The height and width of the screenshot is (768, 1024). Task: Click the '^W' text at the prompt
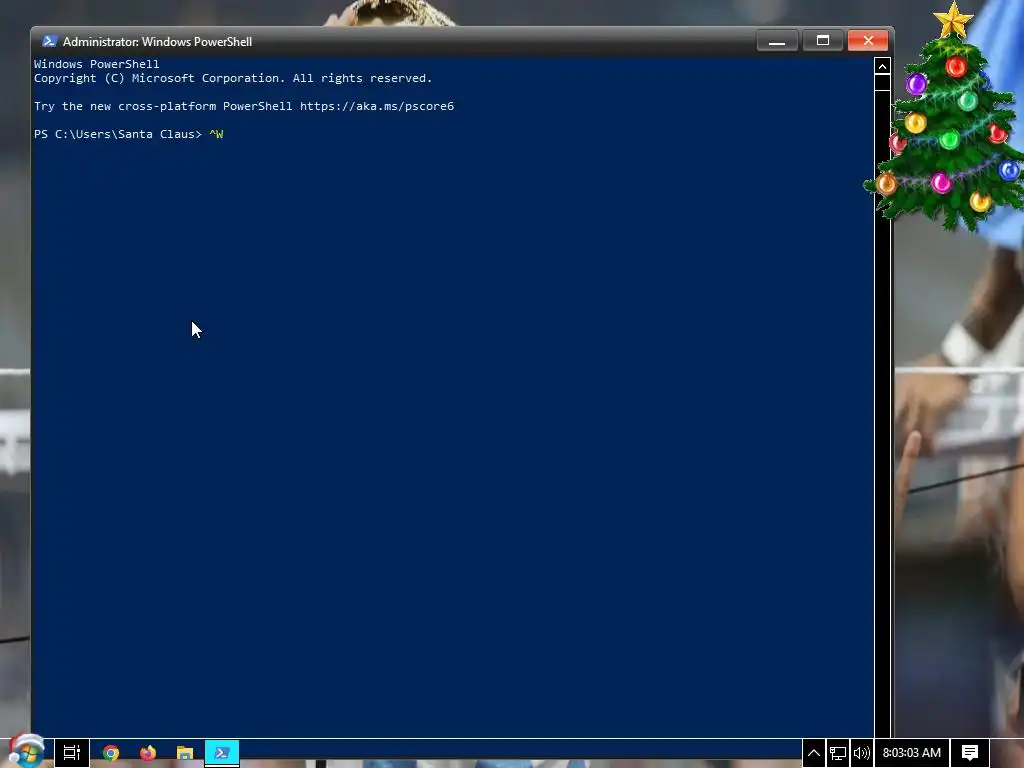pos(216,134)
